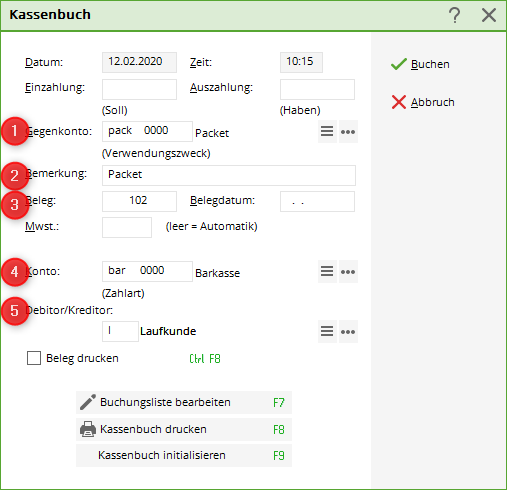Image resolution: width=507 pixels, height=490 pixels.
Task: Click the Mwst. input field
Action: (x=127, y=227)
